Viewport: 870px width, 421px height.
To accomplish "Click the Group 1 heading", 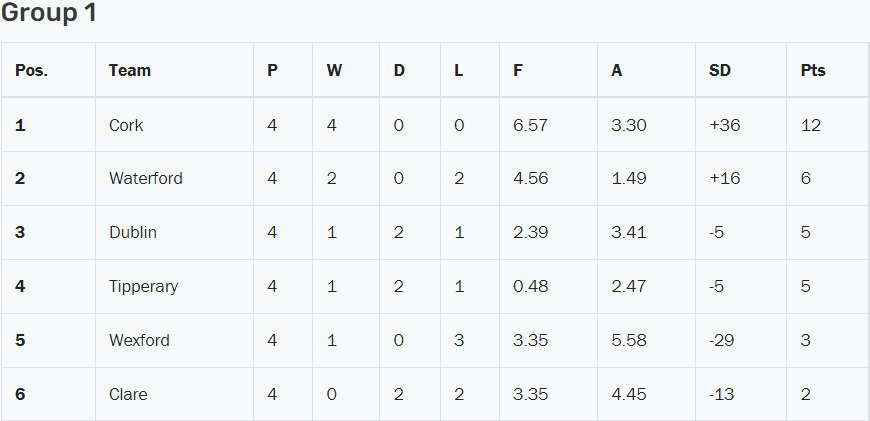I will coord(49,14).
